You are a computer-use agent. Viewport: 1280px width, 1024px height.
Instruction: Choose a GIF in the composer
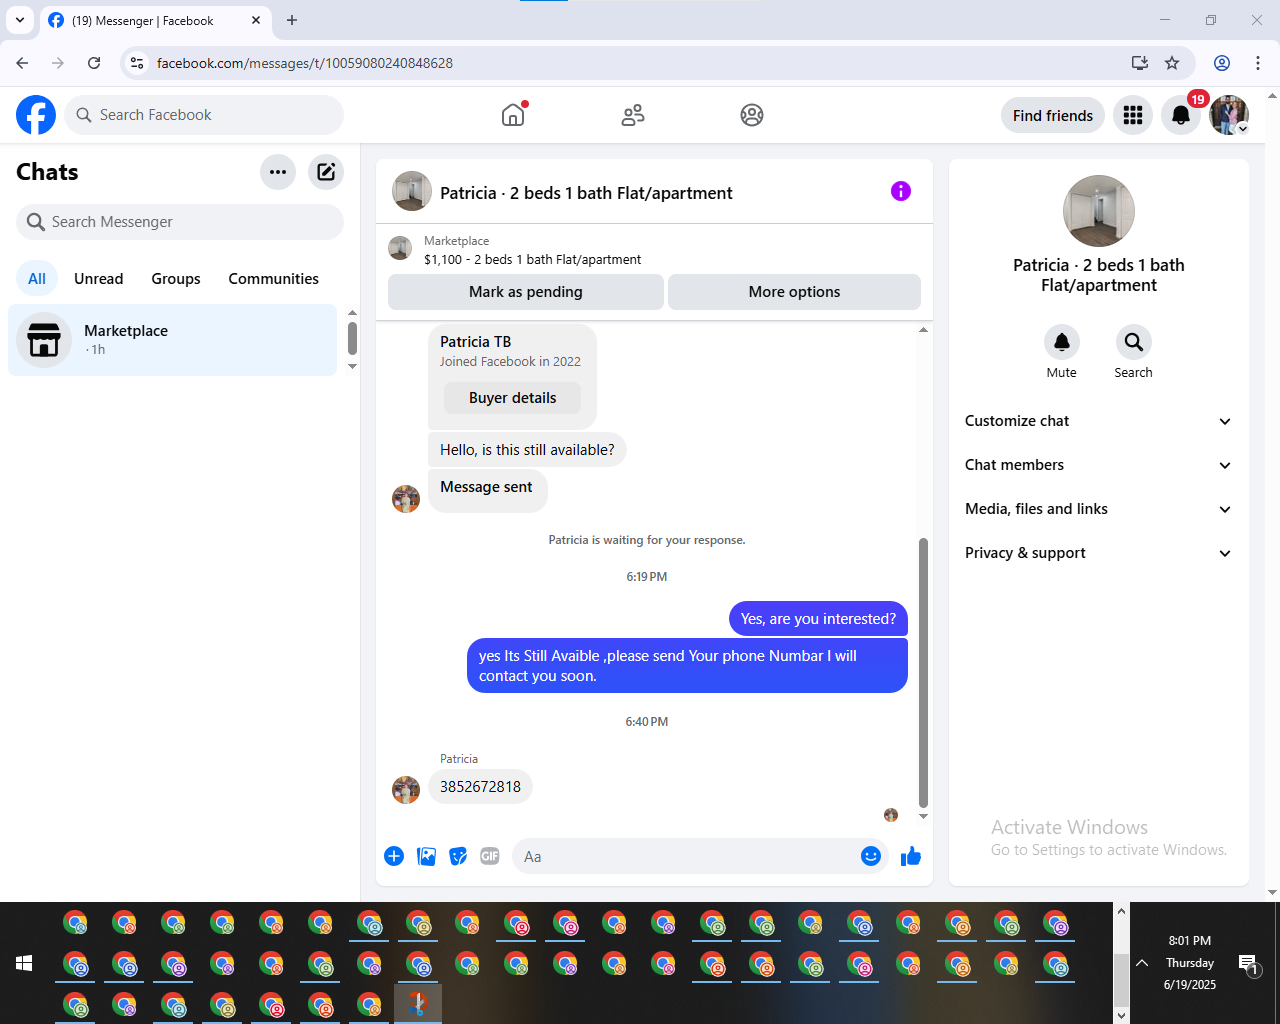point(490,856)
